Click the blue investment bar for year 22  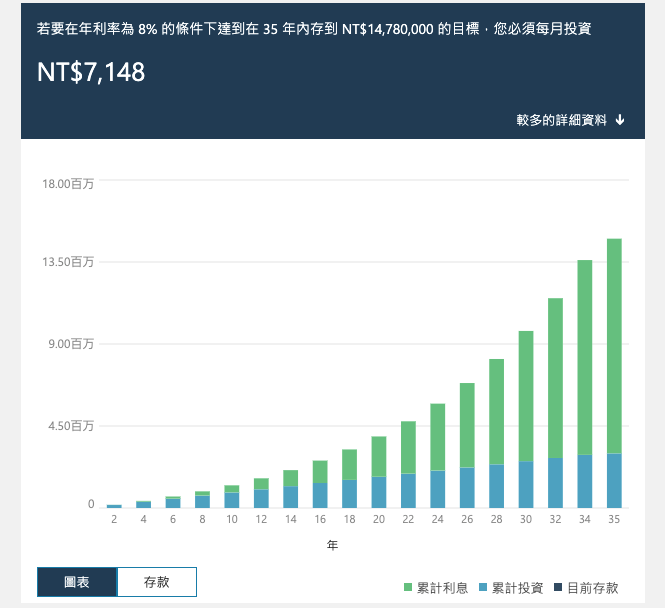[408, 491]
